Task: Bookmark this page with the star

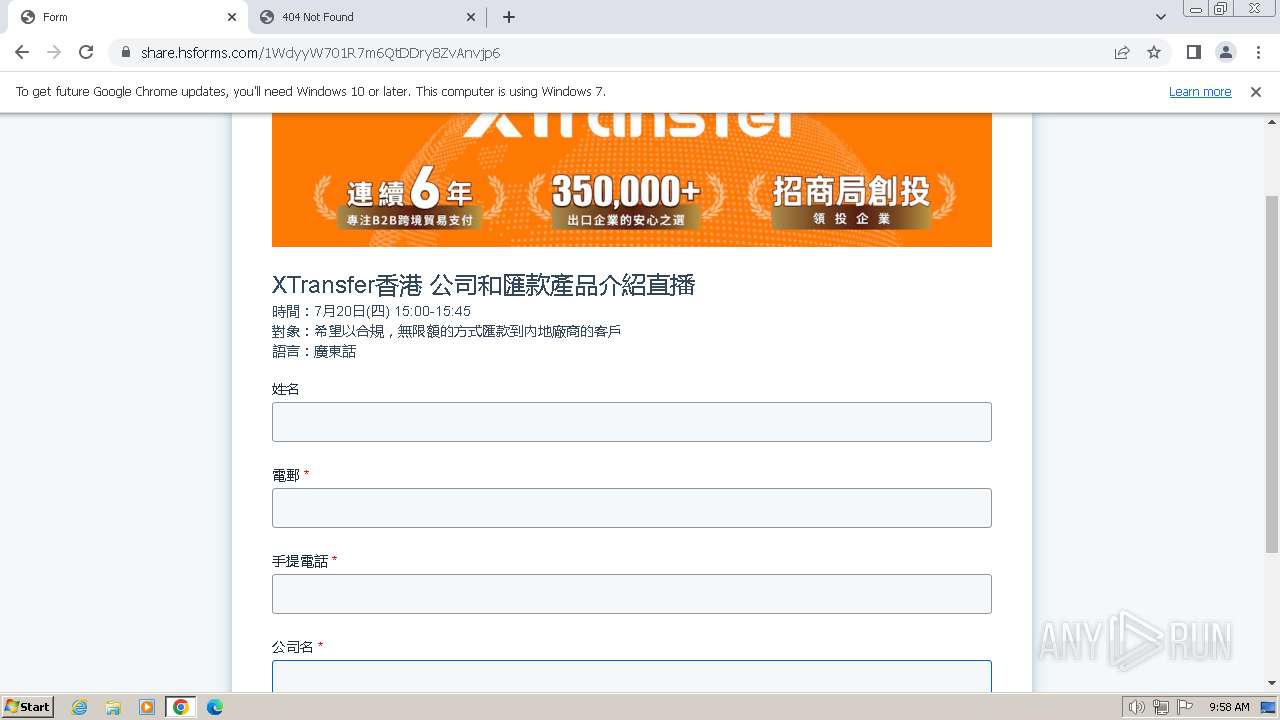Action: point(1154,52)
